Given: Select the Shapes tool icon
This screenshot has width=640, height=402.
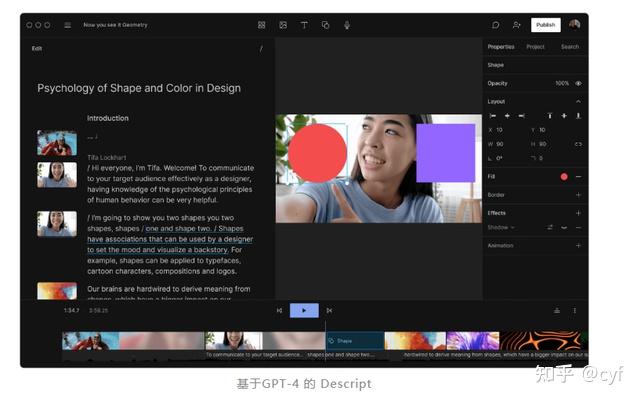Looking at the screenshot, I should point(325,25).
